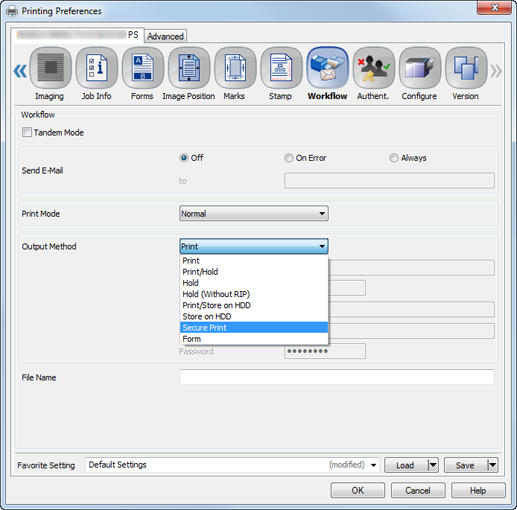Enable the Tandem Mode checkbox
This screenshot has height=510, width=517.
tap(27, 132)
